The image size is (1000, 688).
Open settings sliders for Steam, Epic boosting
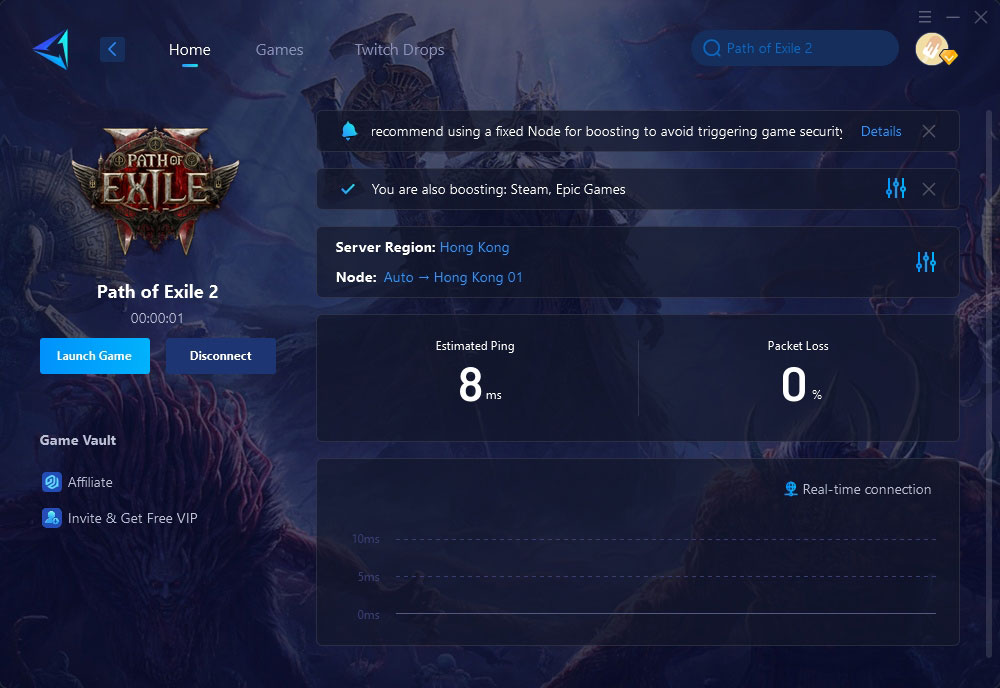point(895,188)
